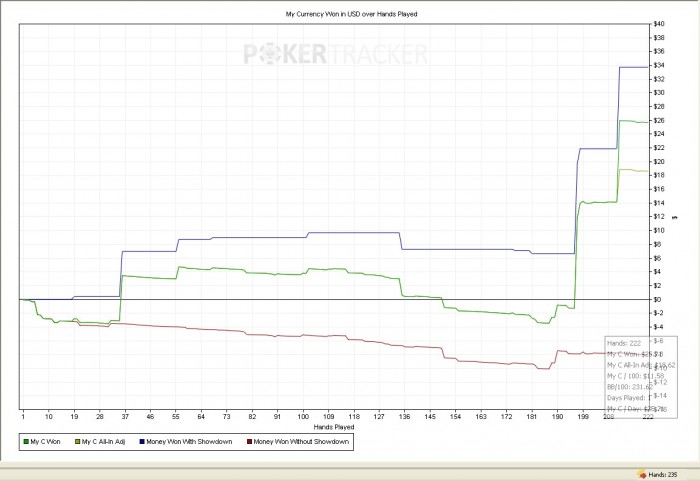Click the '1' x-axis tick label

23,416
